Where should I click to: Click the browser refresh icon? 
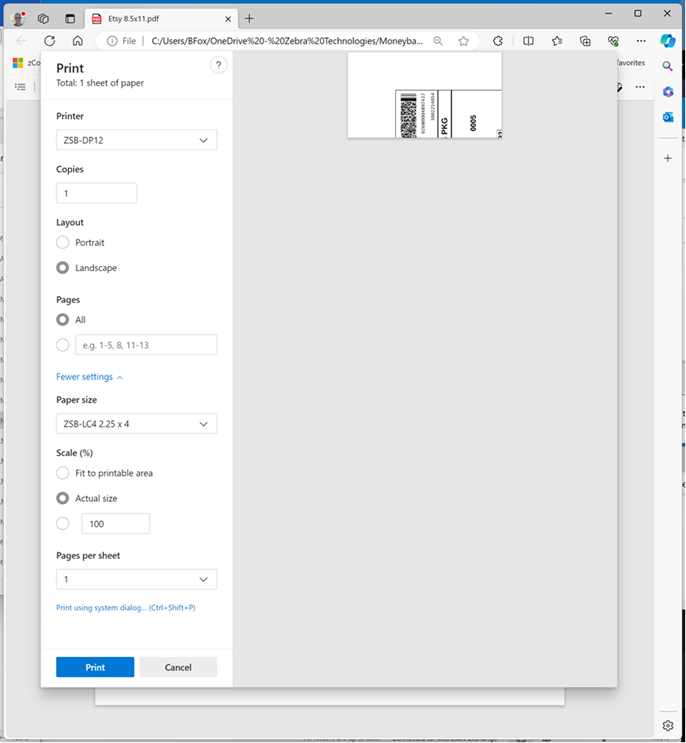tap(50, 41)
